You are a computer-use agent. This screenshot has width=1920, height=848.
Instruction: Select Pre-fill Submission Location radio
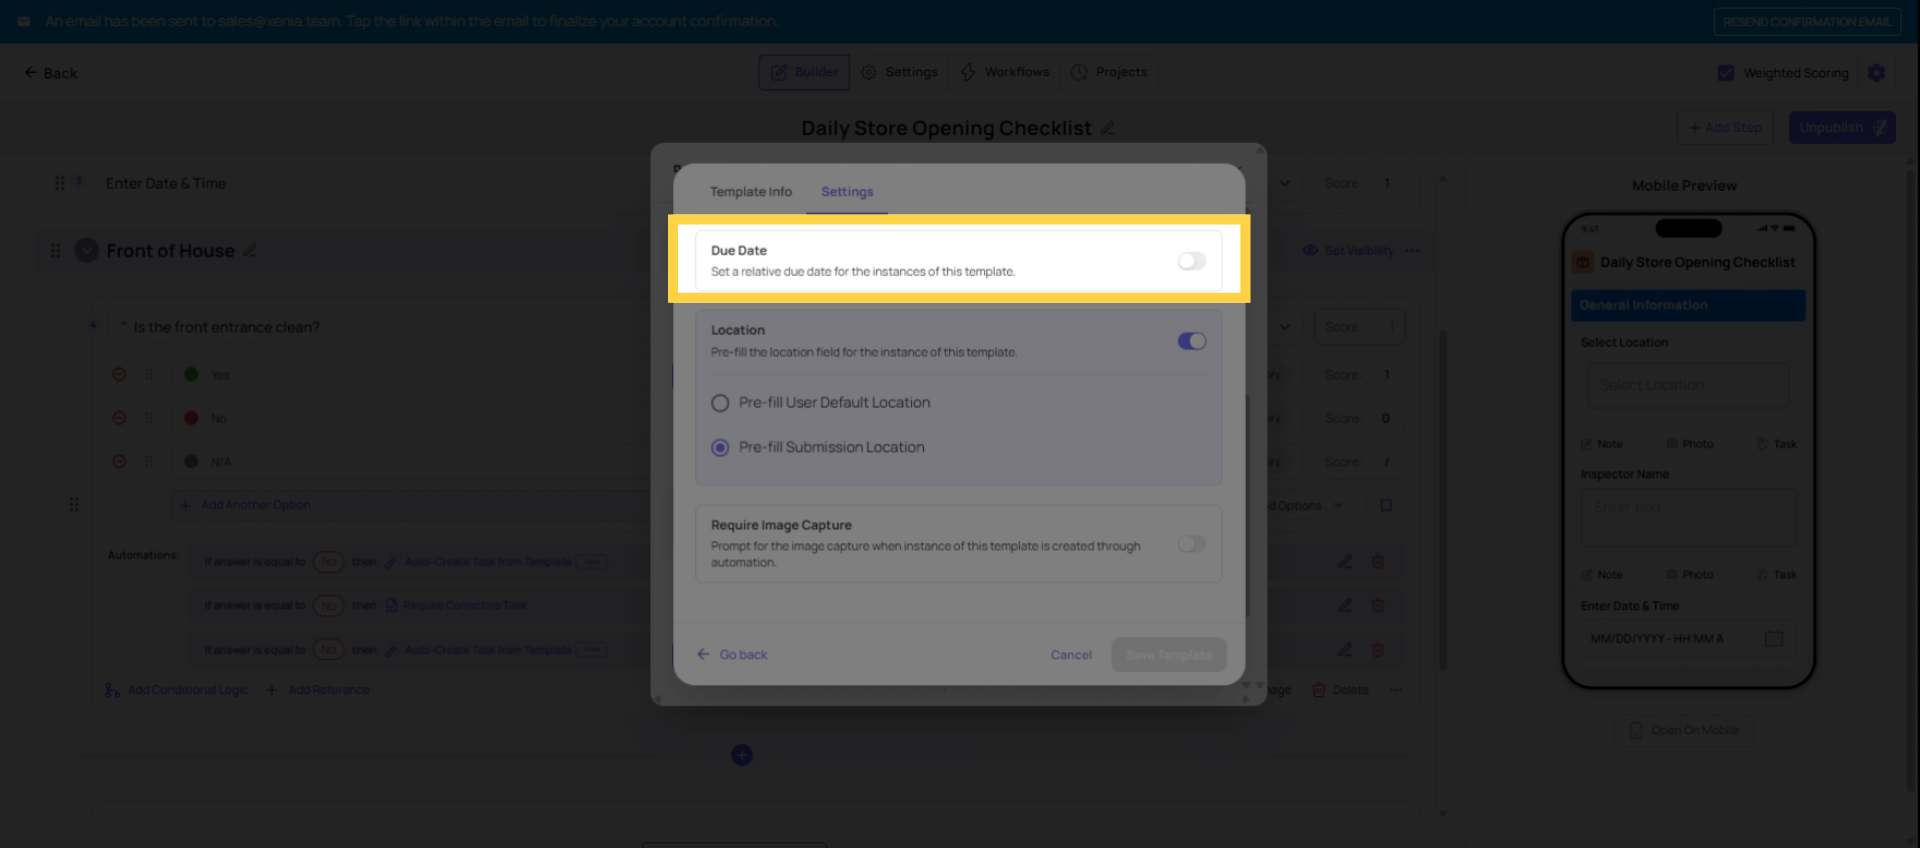click(x=720, y=448)
